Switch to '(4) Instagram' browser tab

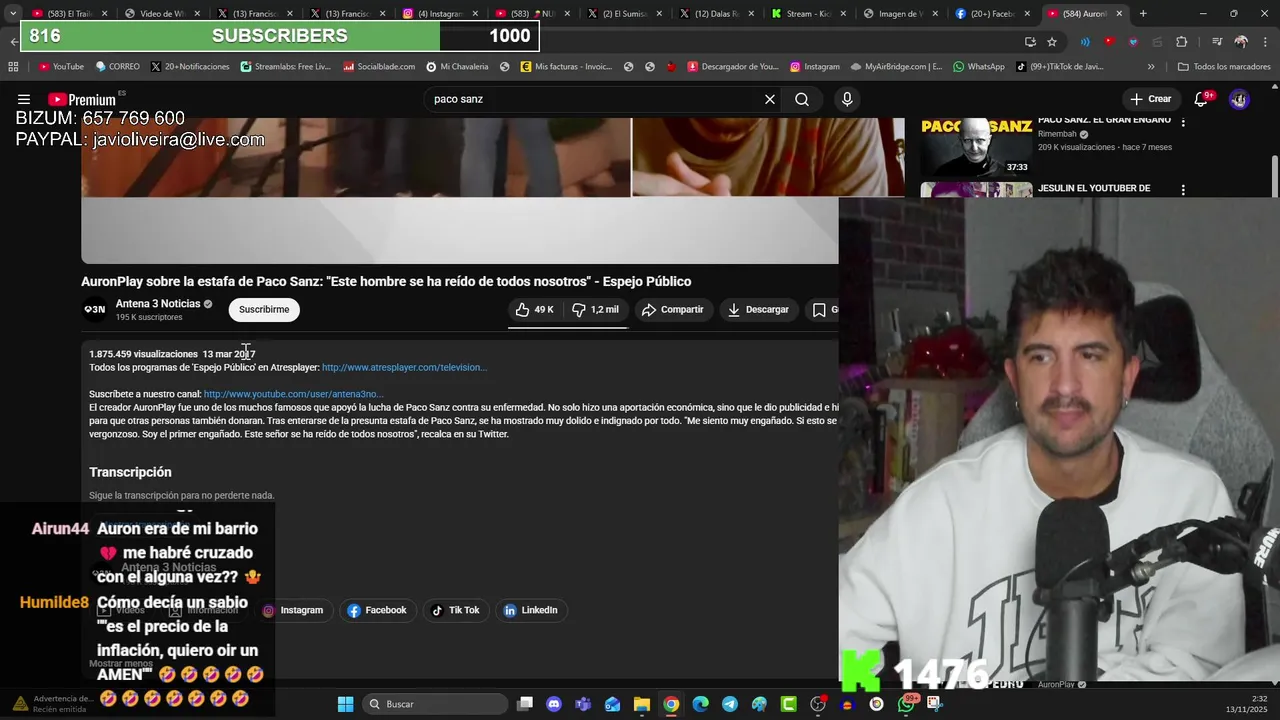(x=439, y=14)
